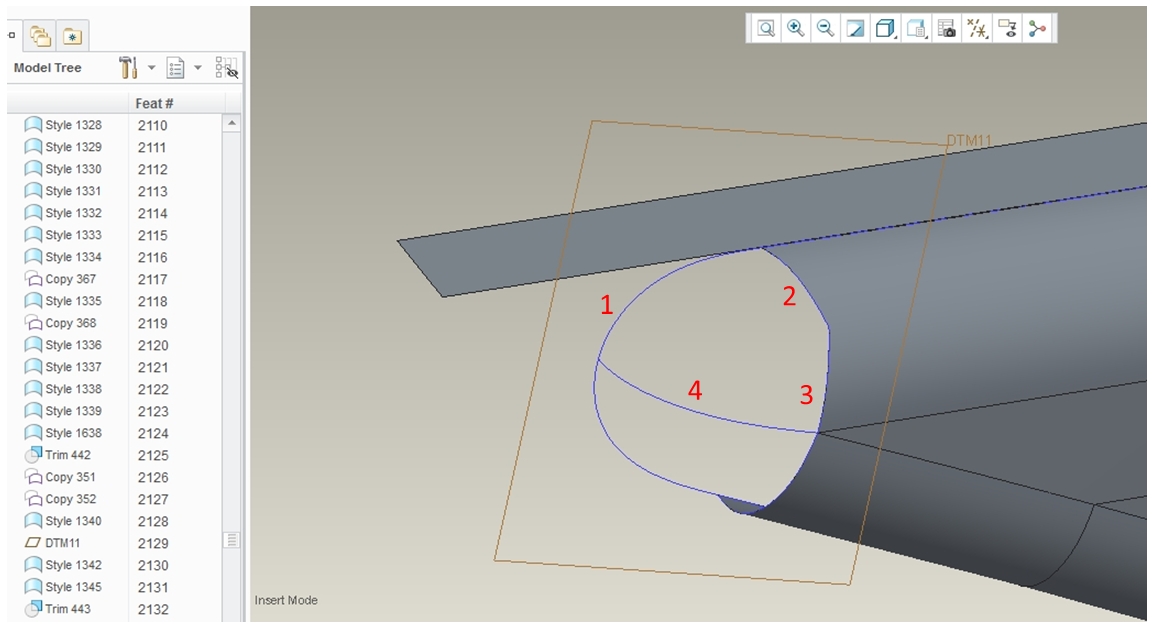This screenshot has height=625, width=1154.
Task: Select Style 1338 tree entry
Action: (63, 389)
